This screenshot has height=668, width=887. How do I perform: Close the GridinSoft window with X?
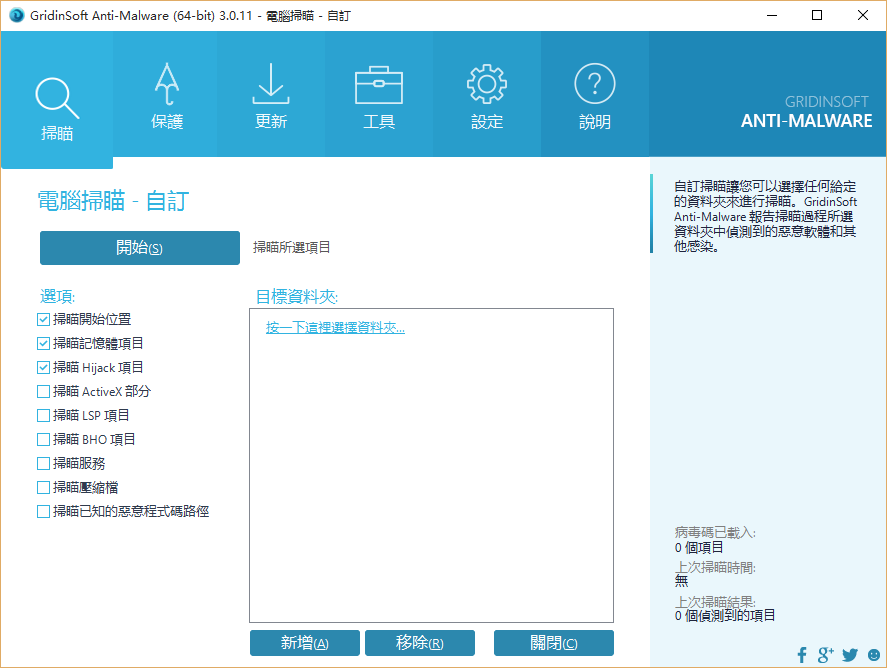(863, 15)
